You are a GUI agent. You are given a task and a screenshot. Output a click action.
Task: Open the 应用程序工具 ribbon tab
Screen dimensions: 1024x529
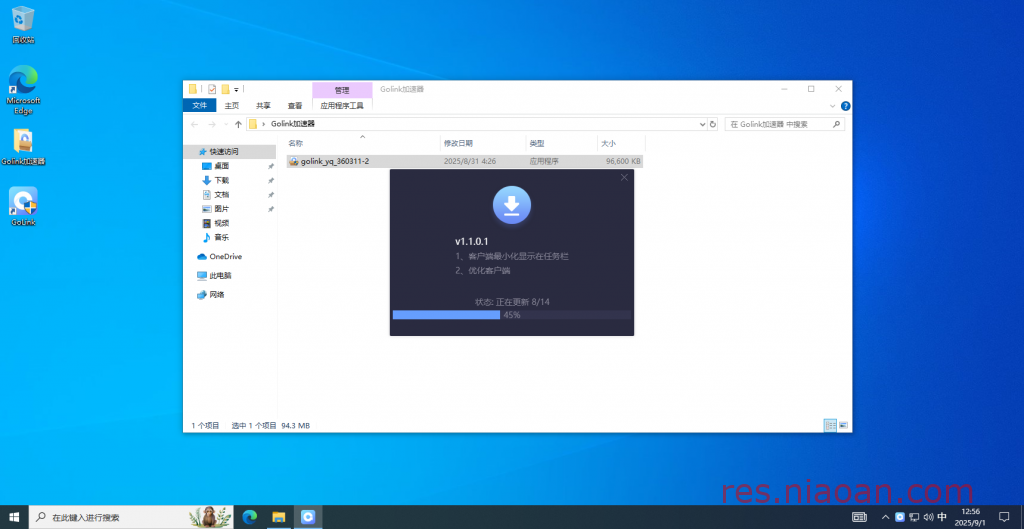tap(342, 105)
